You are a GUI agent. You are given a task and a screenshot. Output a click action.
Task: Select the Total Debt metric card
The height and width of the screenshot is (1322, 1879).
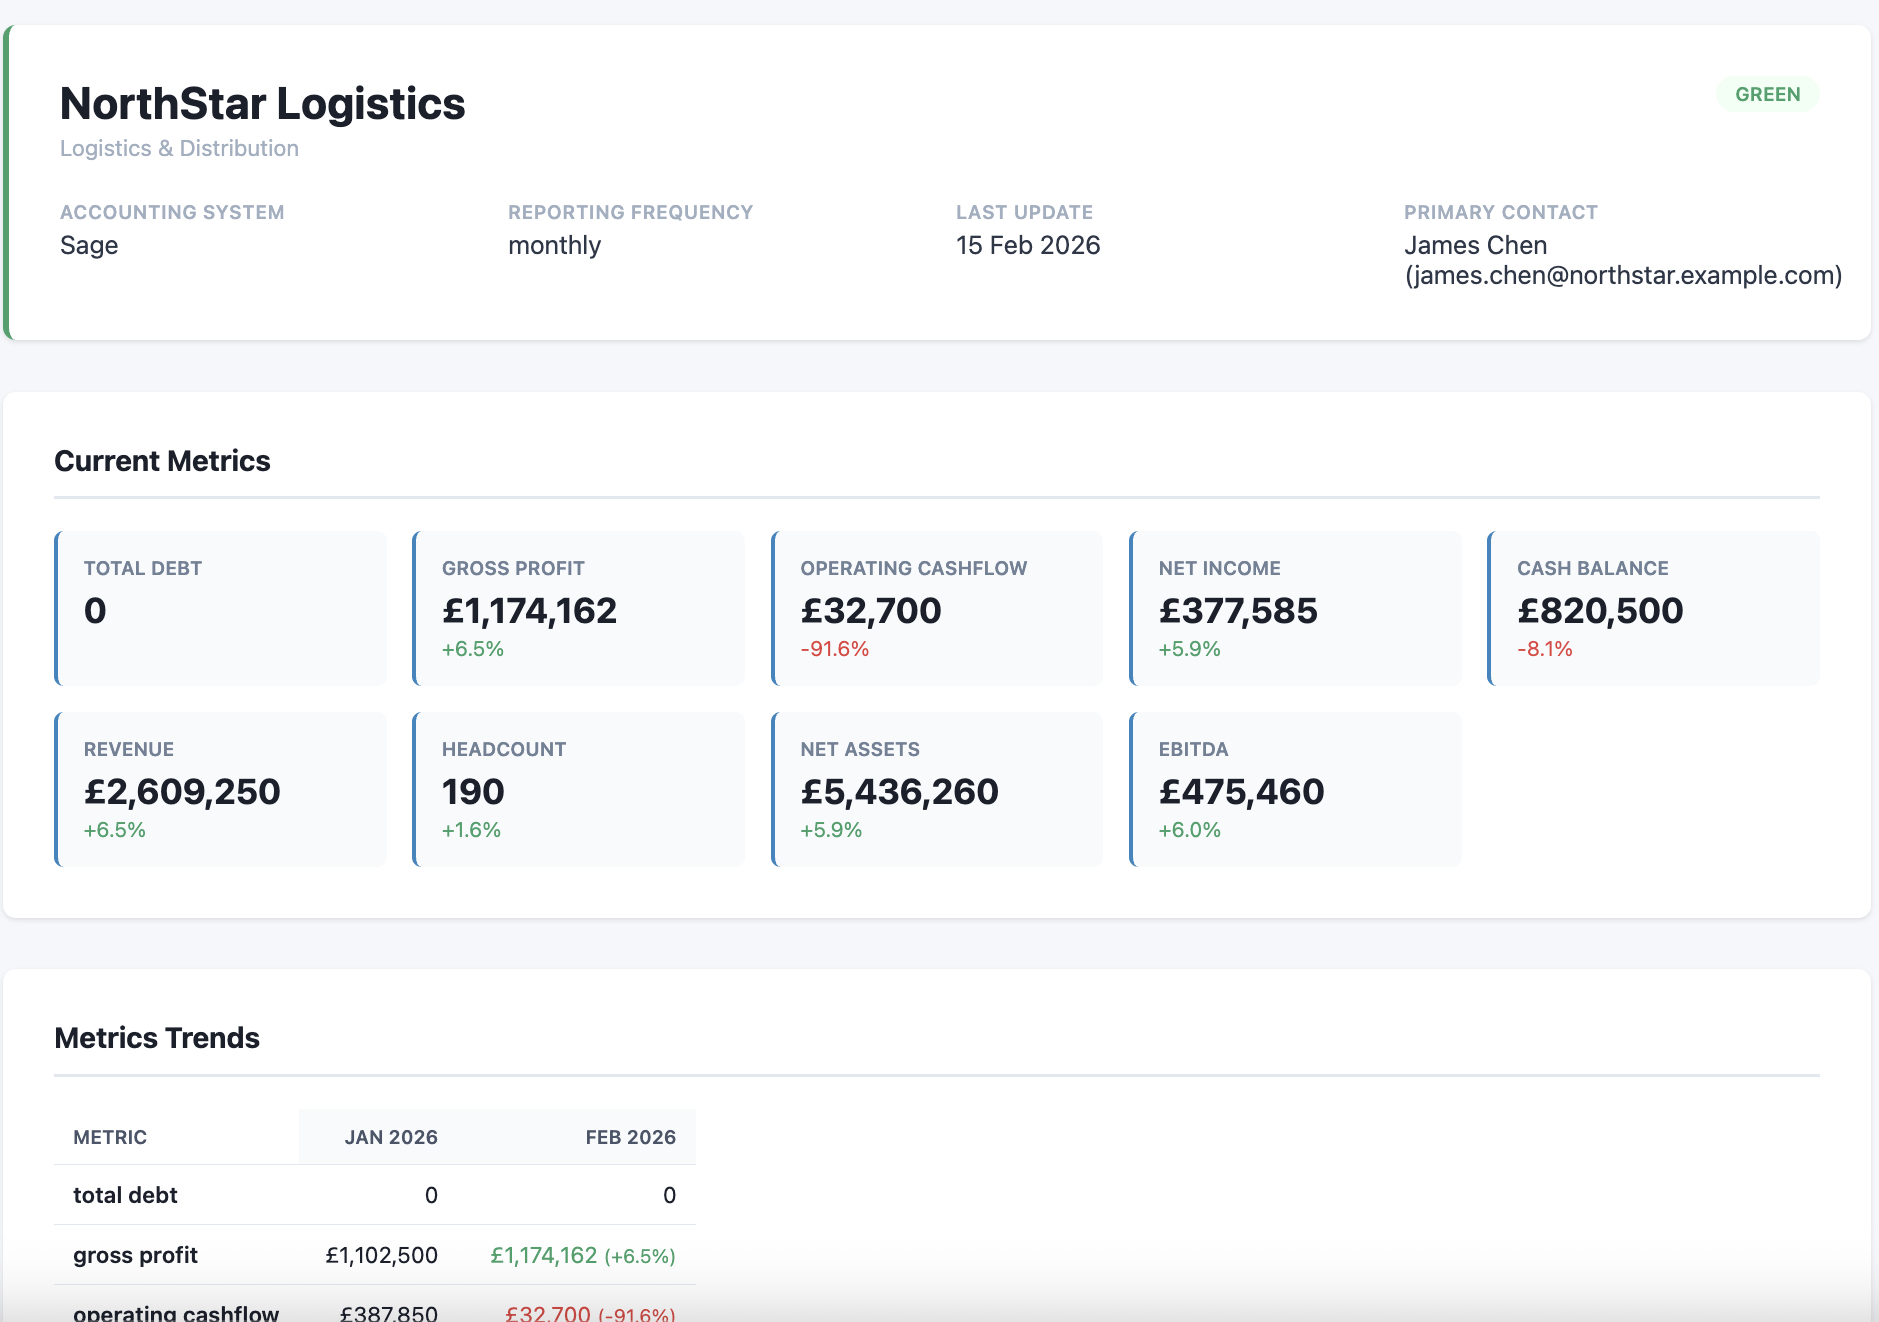click(220, 607)
